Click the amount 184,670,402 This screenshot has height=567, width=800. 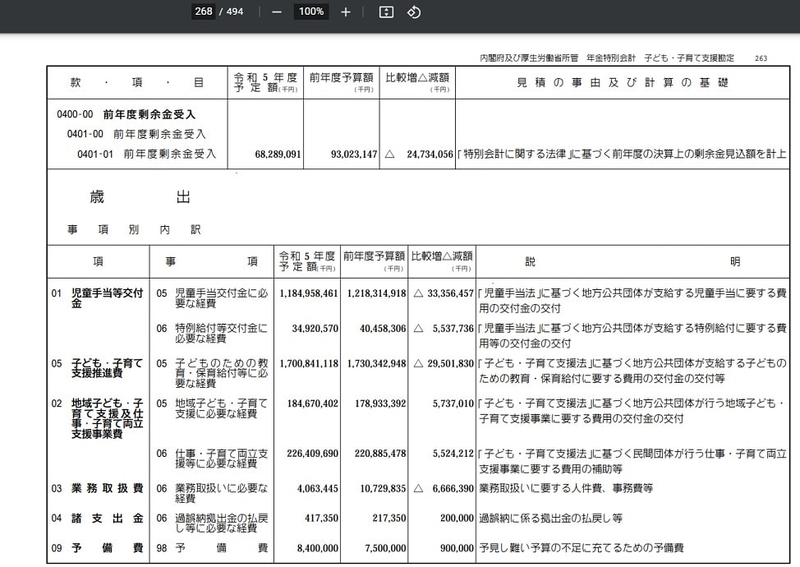point(312,404)
